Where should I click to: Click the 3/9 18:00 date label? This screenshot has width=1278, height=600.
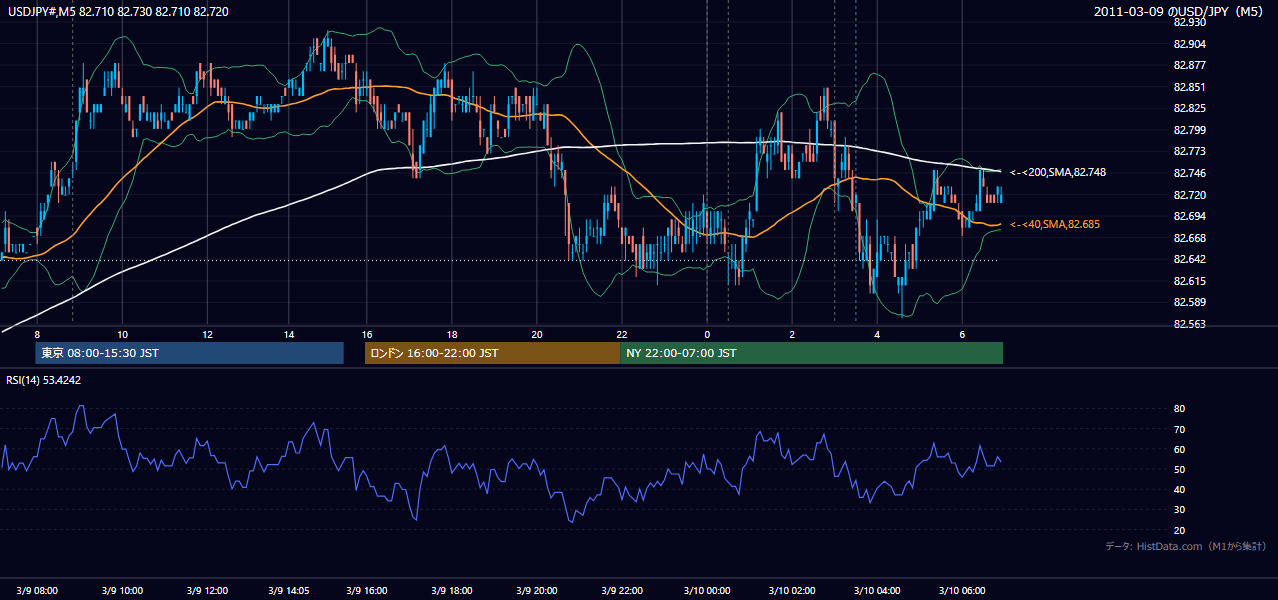click(451, 590)
